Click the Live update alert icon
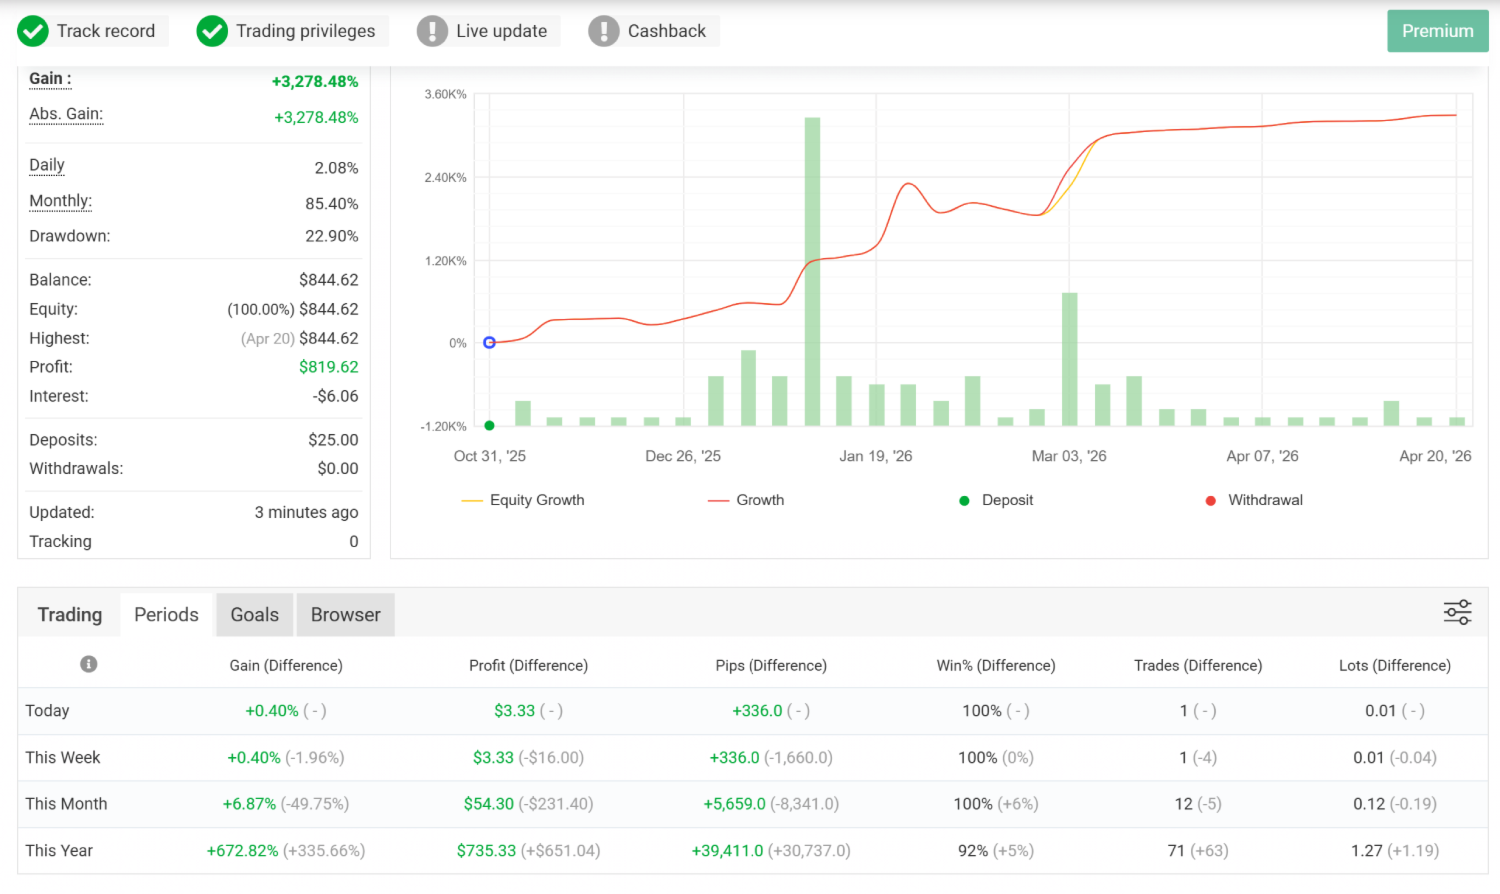 (x=432, y=31)
